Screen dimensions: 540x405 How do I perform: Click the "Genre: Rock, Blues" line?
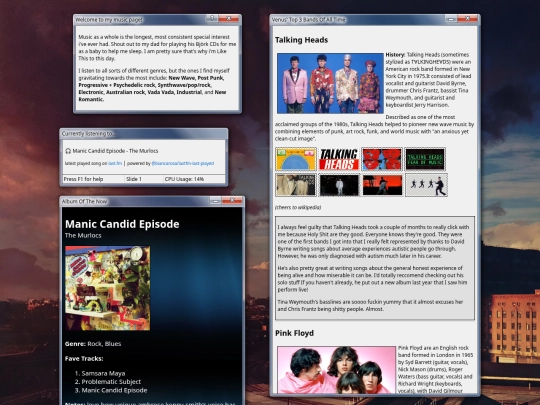93,344
